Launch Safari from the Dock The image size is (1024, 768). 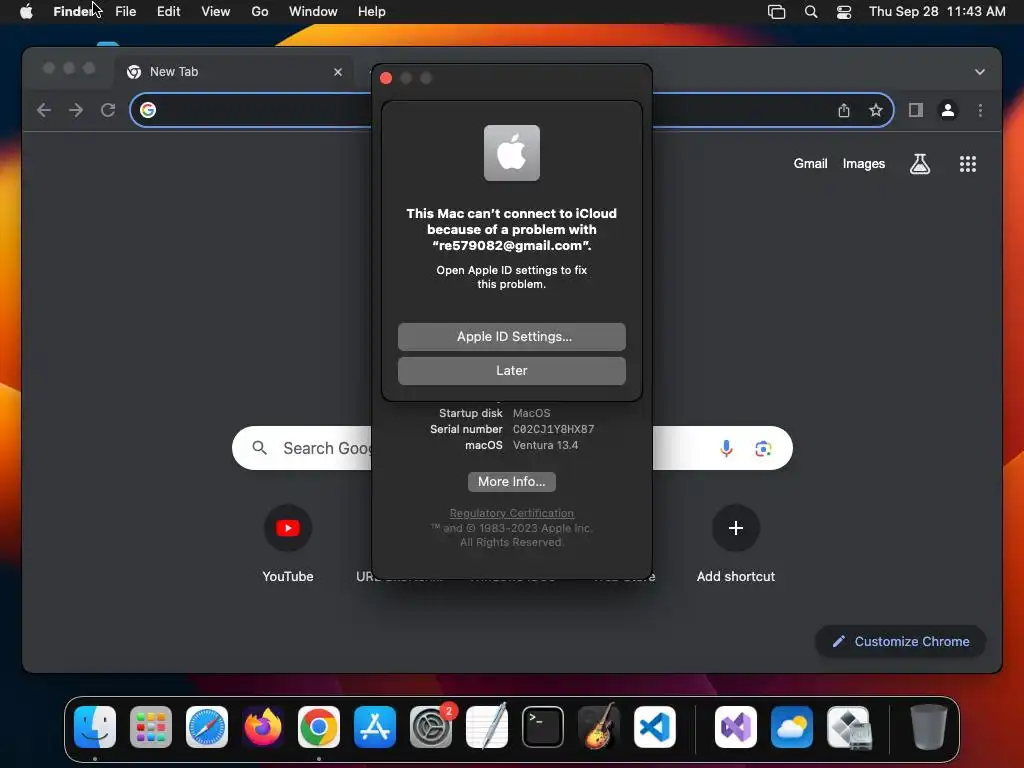(207, 727)
